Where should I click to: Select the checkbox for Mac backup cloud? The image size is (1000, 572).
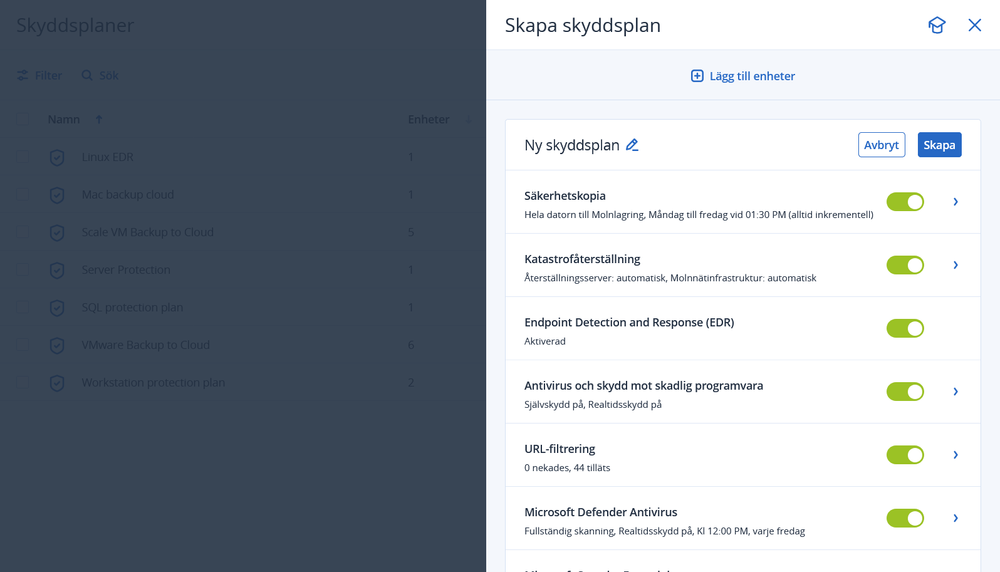[22, 194]
